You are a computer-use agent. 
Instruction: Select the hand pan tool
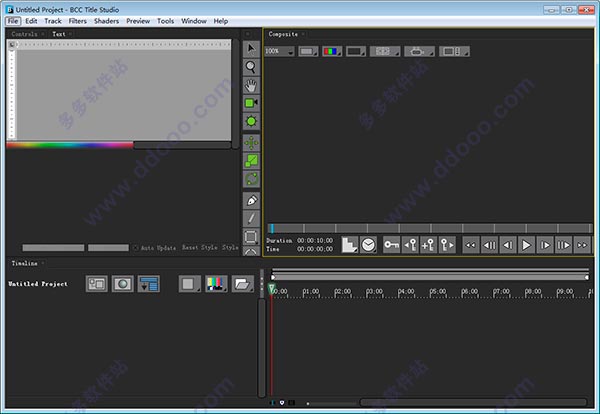click(x=251, y=85)
